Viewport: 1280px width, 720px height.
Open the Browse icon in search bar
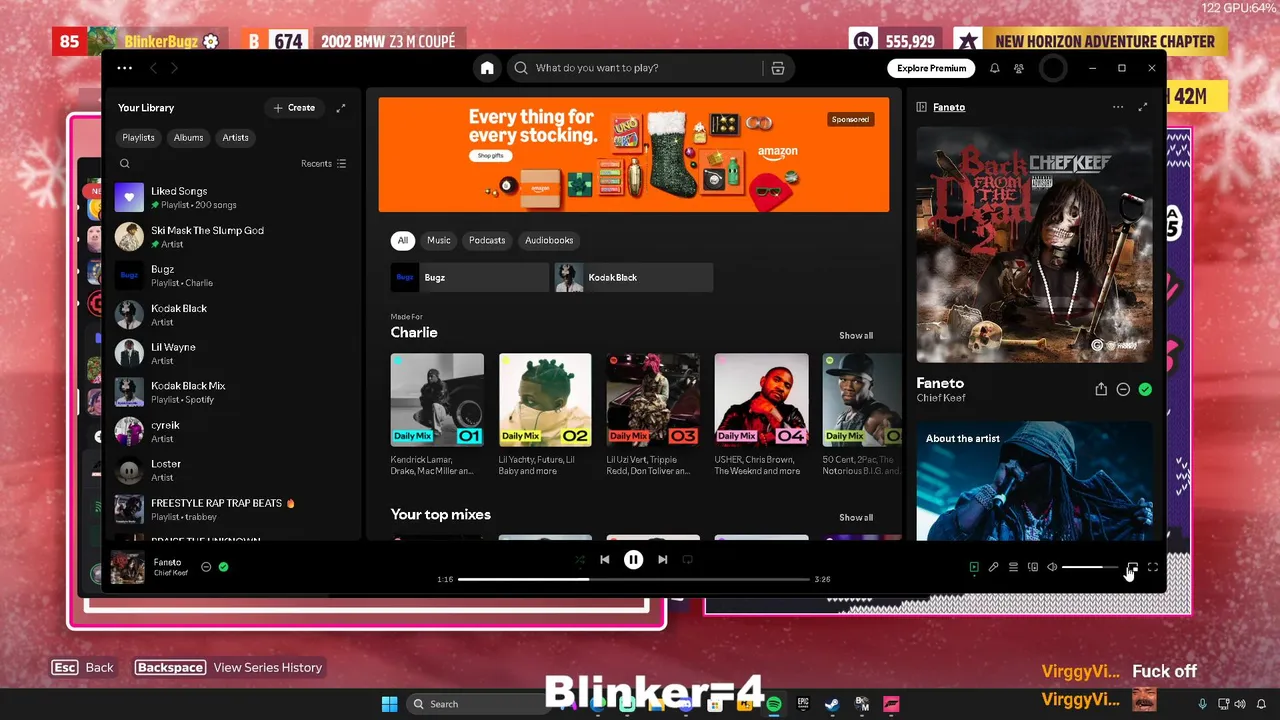coord(777,68)
